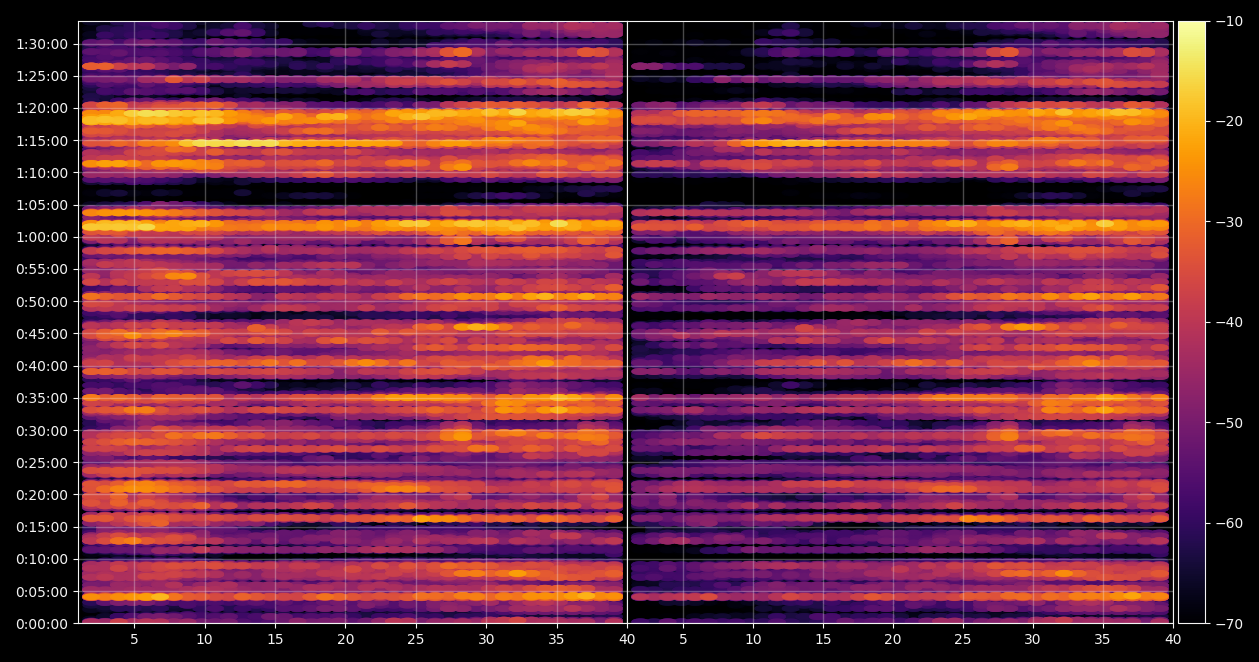Click the 0:10:00 y-axis tick label
The height and width of the screenshot is (662, 1259).
(x=42, y=559)
